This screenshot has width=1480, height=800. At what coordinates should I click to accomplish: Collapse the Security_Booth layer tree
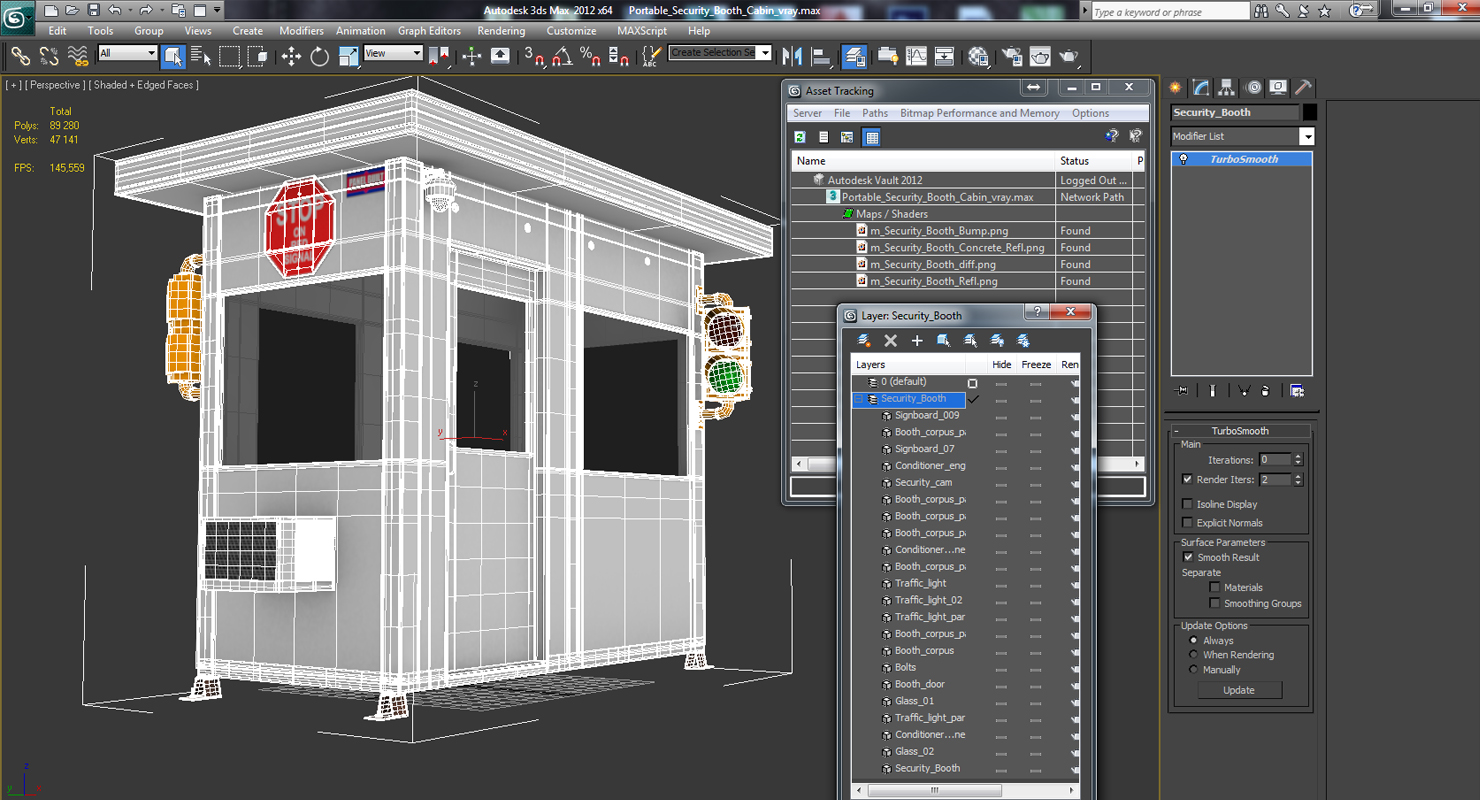pos(858,399)
